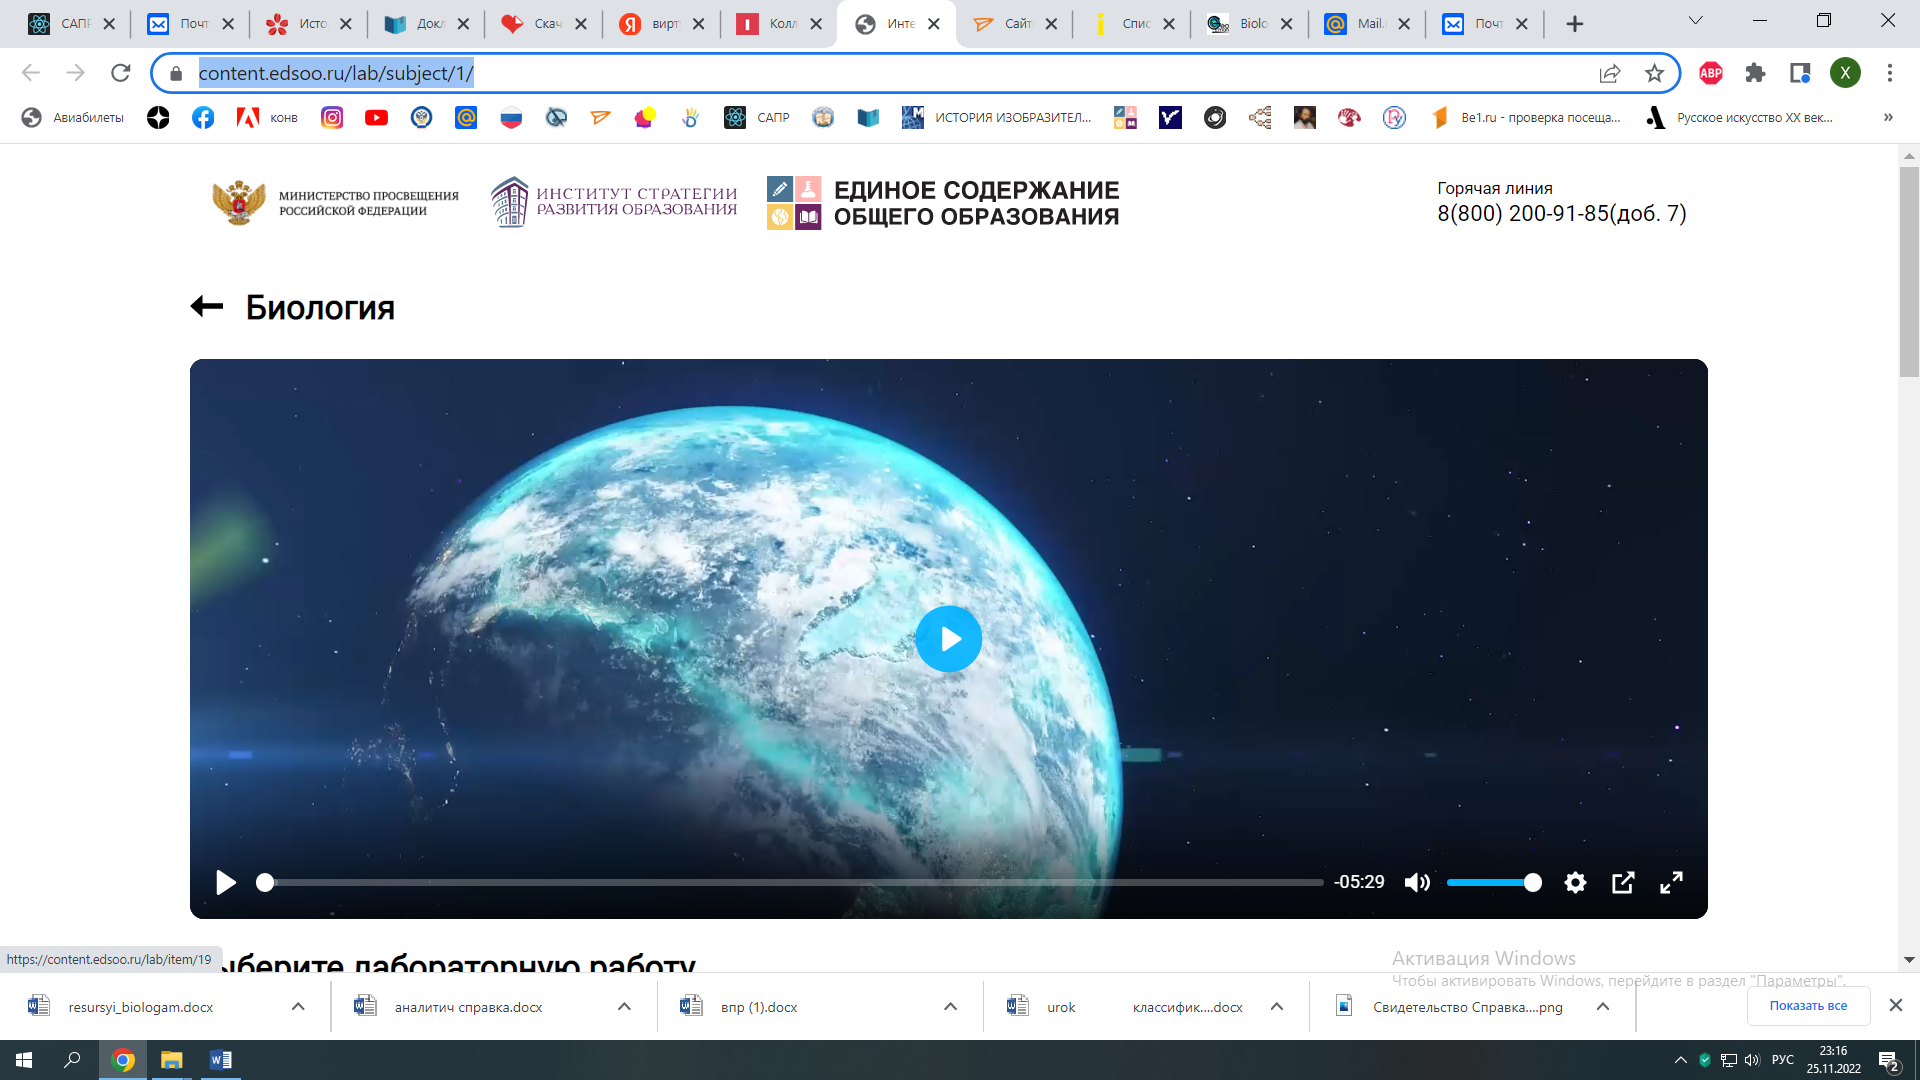1920x1080 pixels.
Task: Close the downloads bar
Action: (x=1895, y=1006)
